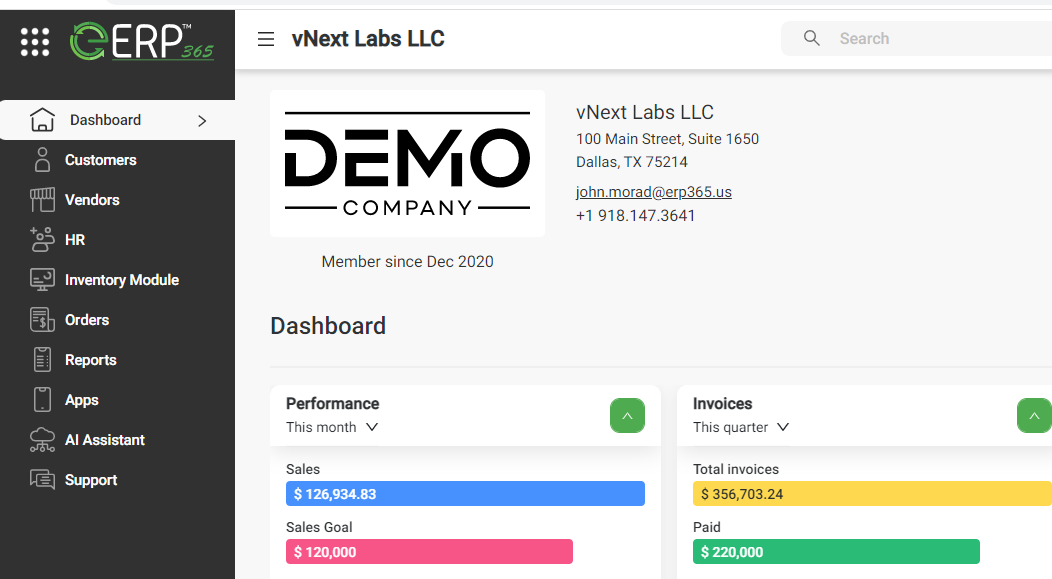Click the ERP 365 logo

pyautogui.click(x=141, y=41)
